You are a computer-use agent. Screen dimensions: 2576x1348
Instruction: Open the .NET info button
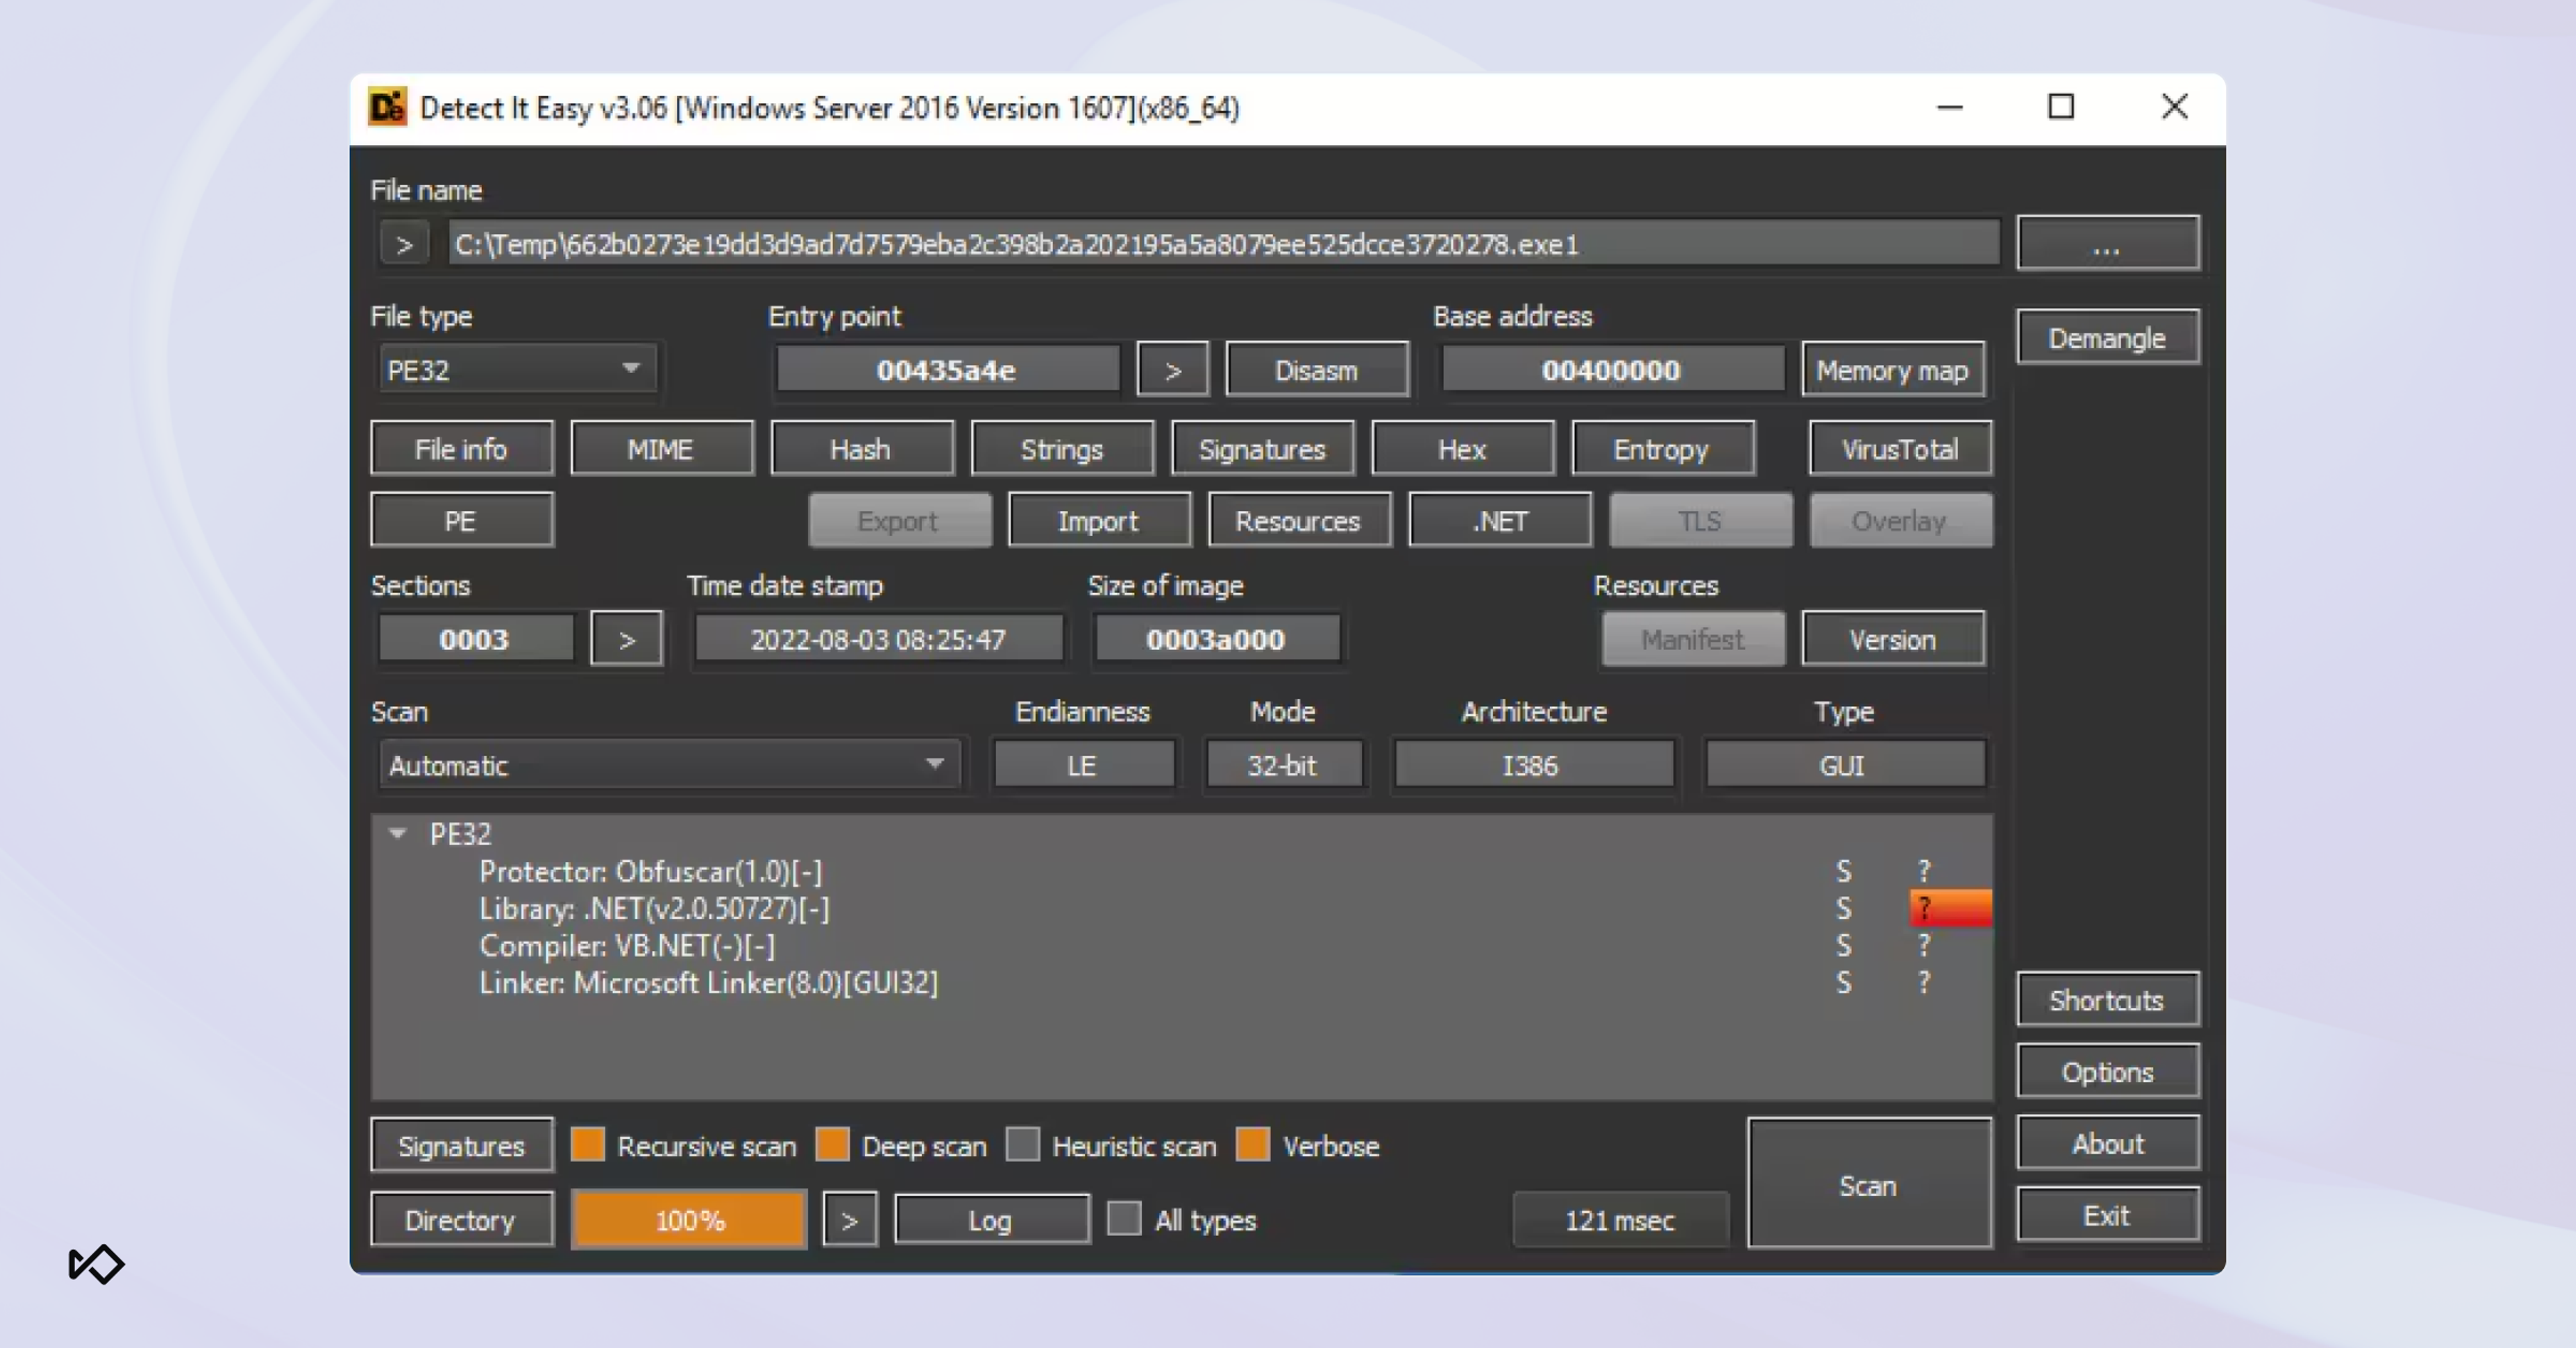1500,520
